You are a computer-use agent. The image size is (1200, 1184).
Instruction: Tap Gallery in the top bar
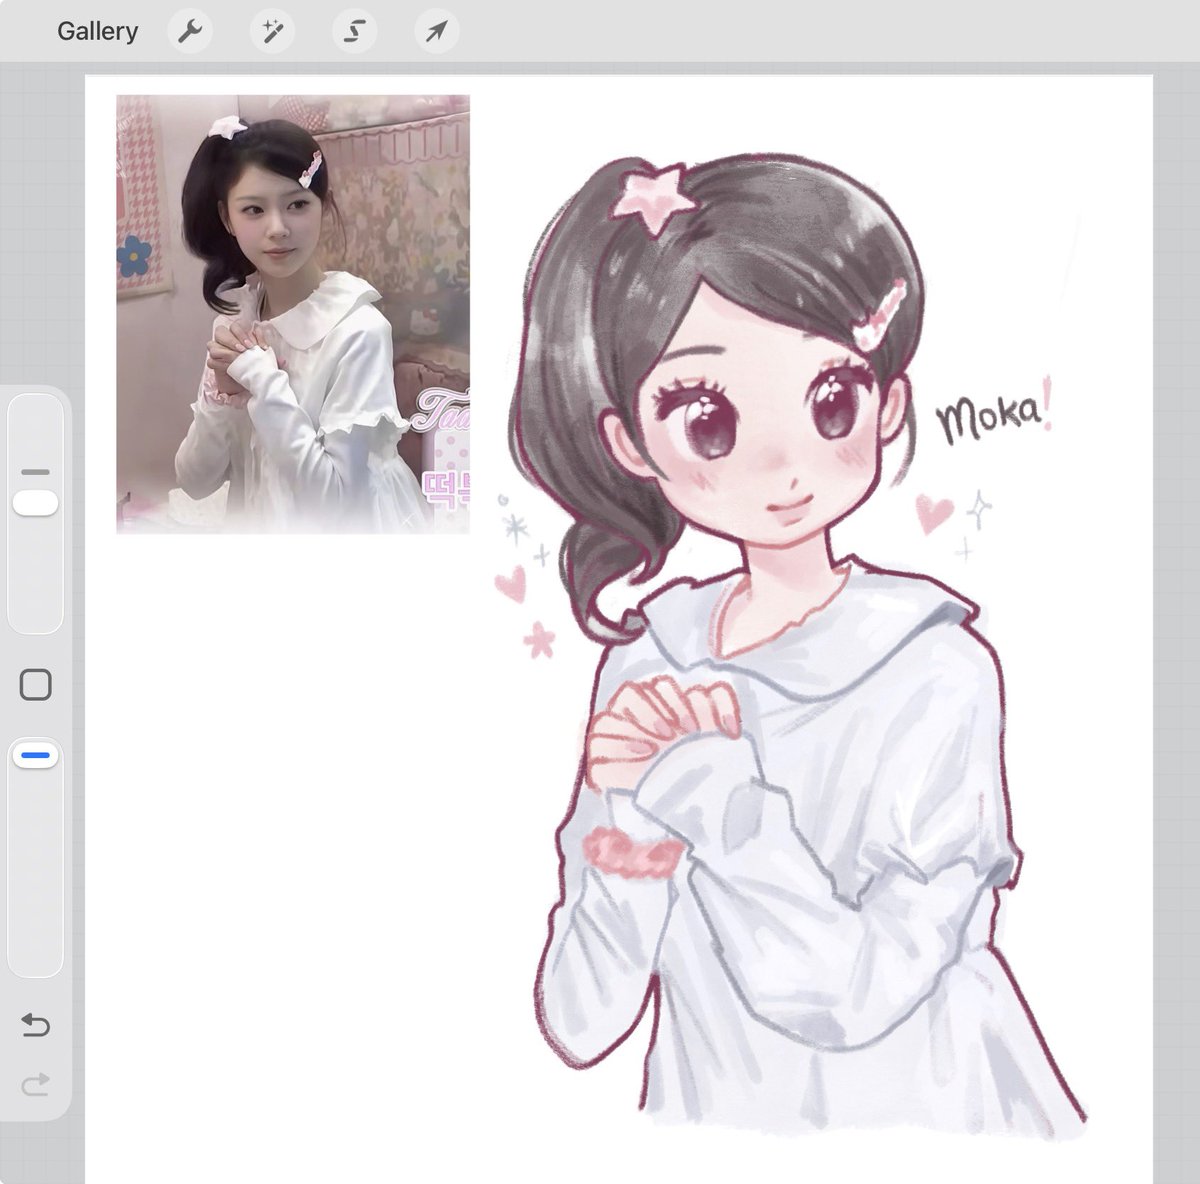[98, 30]
